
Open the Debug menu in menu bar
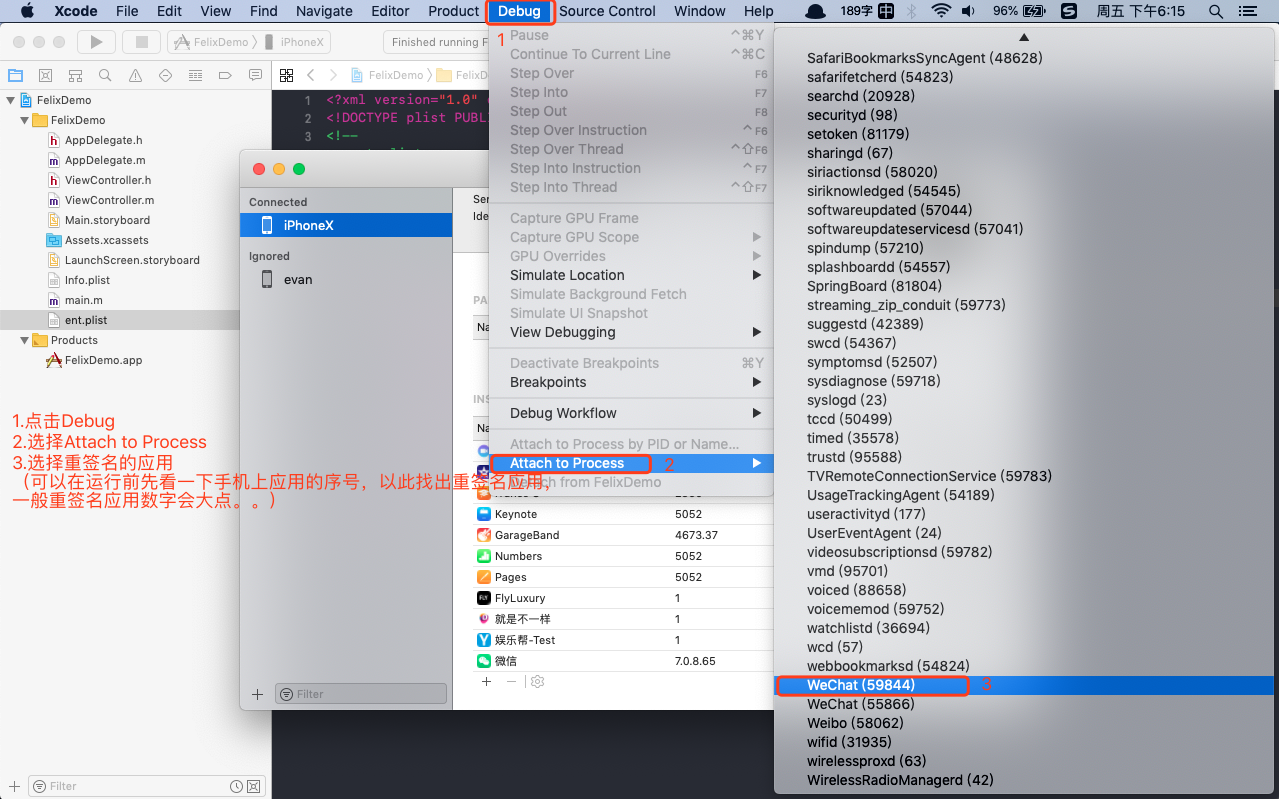pyautogui.click(x=519, y=11)
